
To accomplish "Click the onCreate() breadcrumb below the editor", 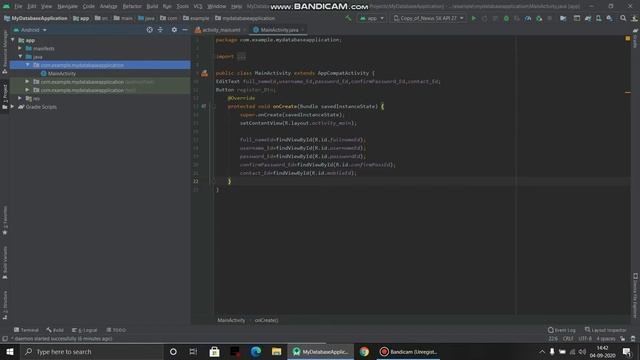I will 266,320.
